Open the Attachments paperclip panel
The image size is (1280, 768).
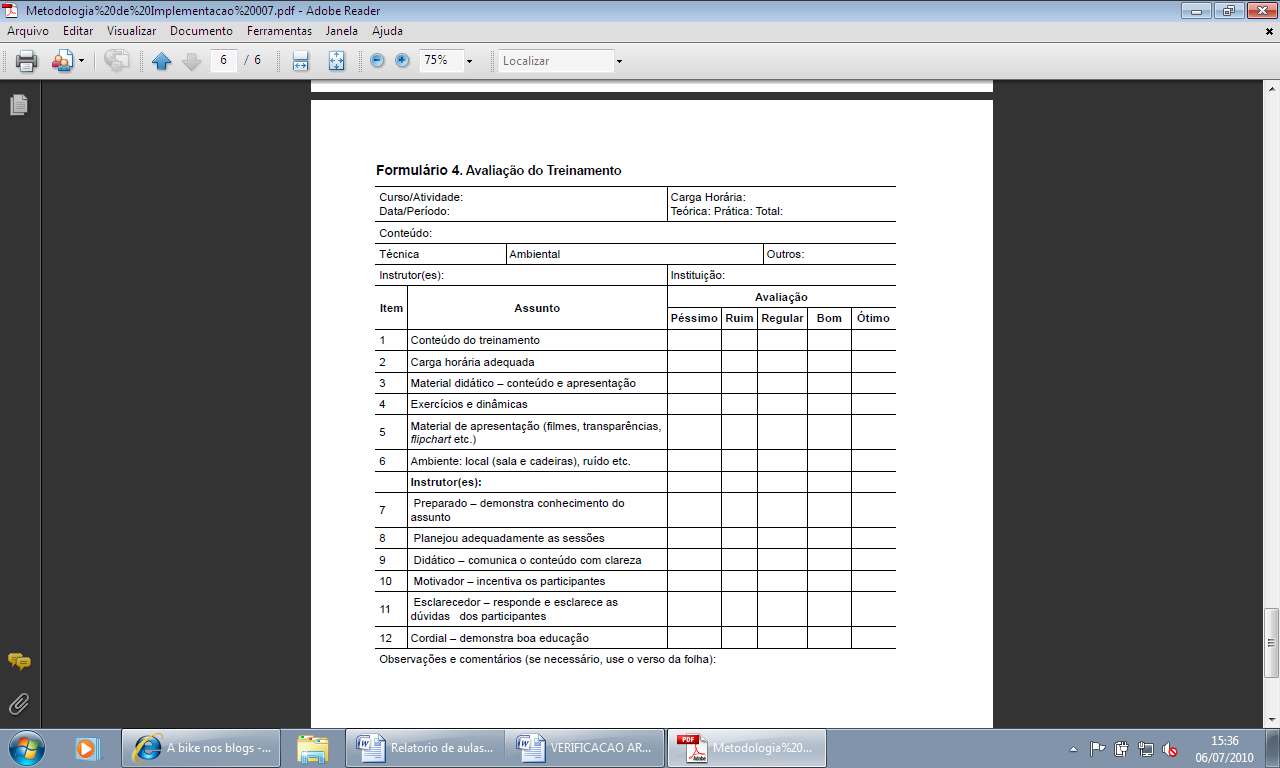19,705
